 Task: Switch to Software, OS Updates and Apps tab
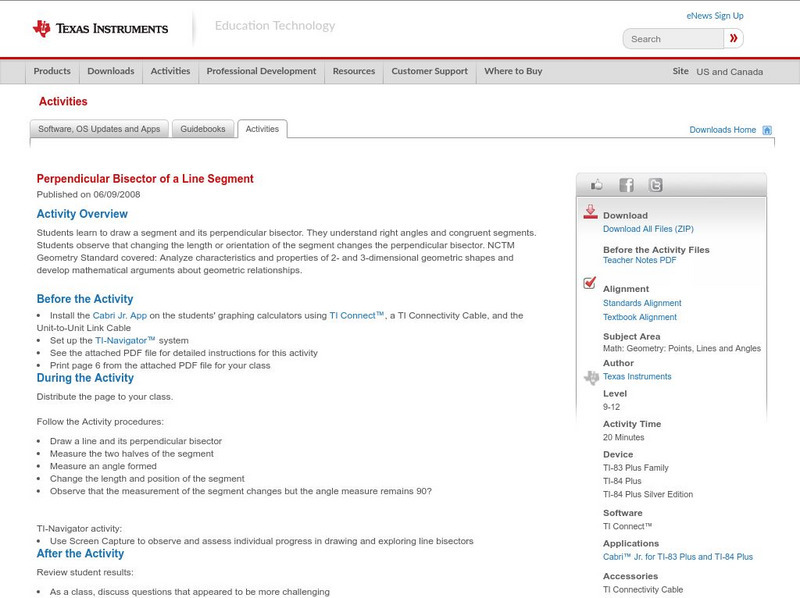(x=99, y=129)
